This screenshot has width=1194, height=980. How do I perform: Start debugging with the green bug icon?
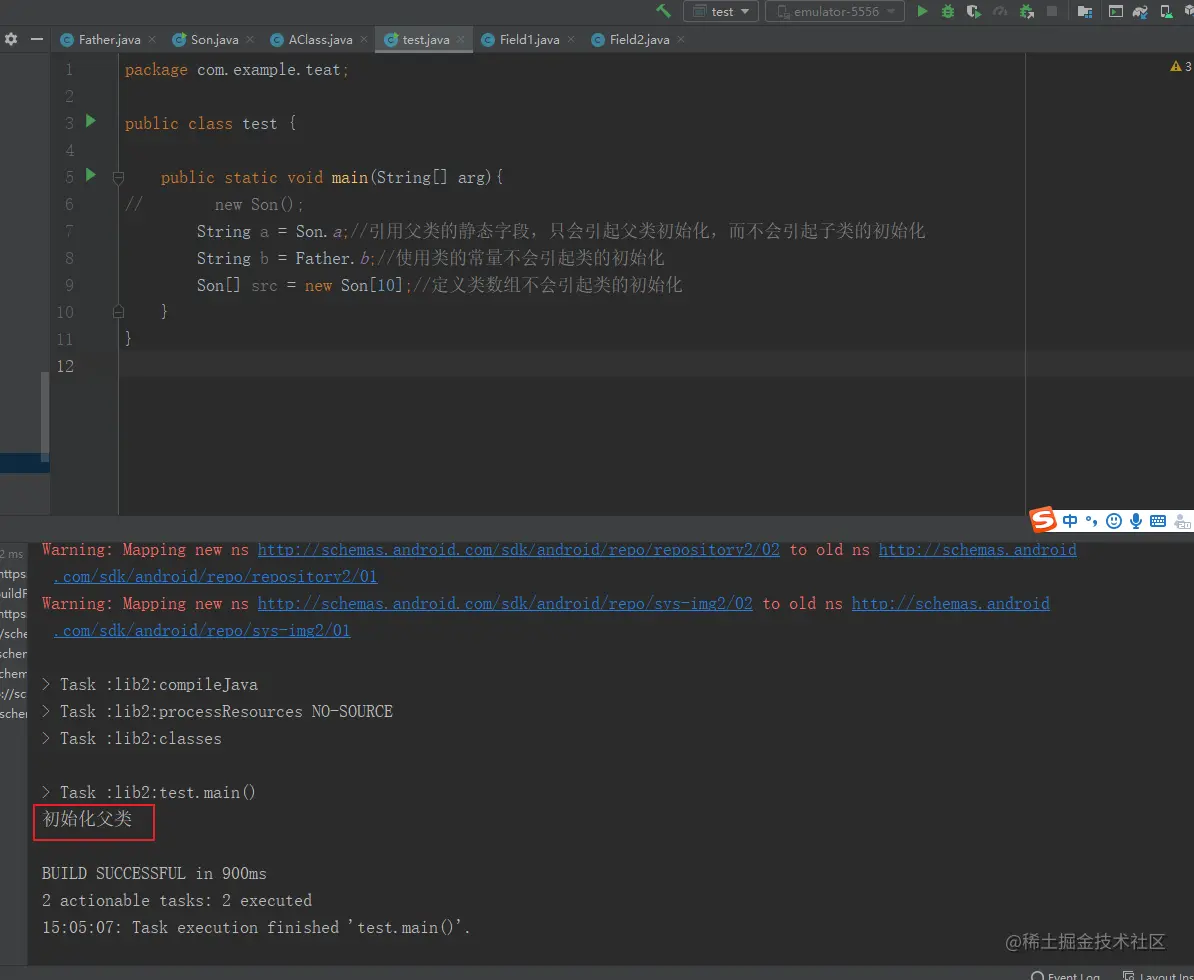(x=948, y=11)
